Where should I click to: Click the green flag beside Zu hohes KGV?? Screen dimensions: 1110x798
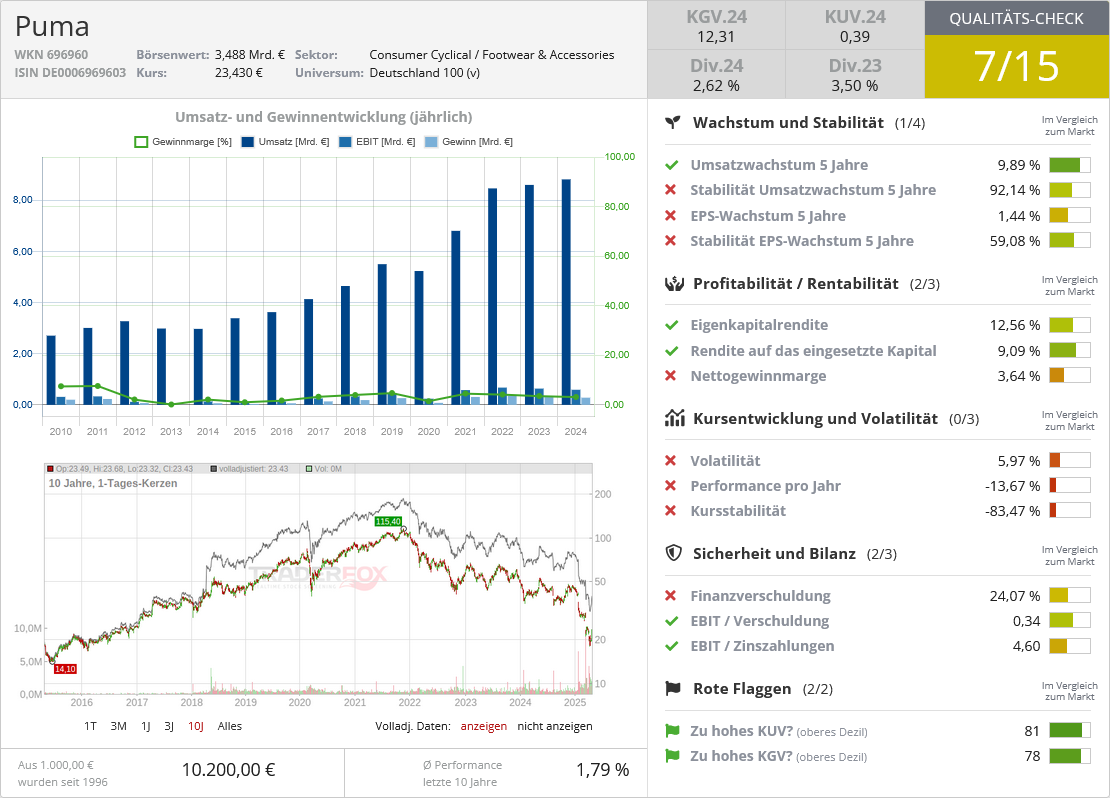click(672, 756)
